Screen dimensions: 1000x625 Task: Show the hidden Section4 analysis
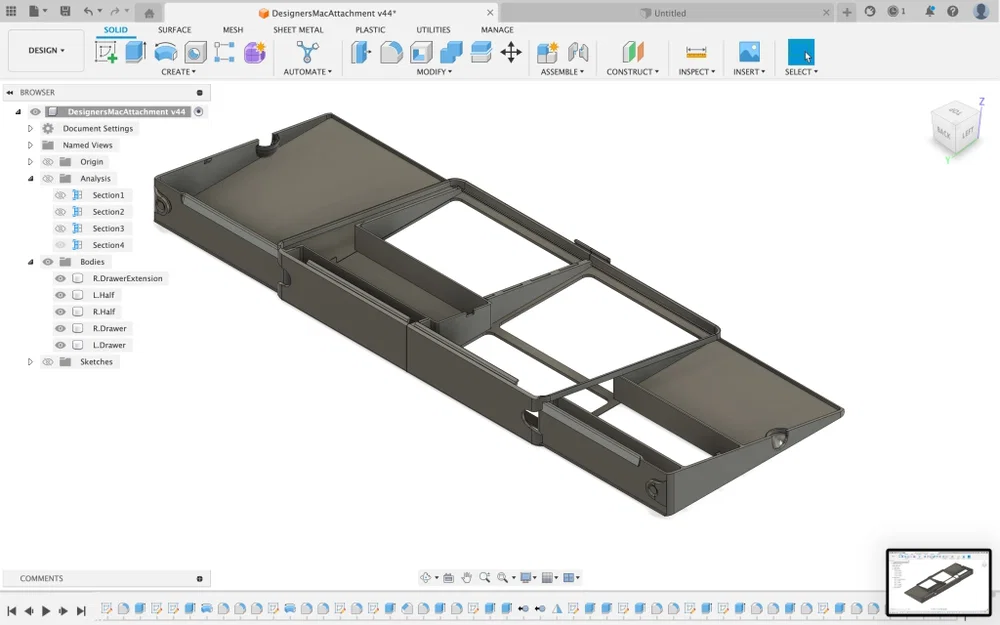60,245
